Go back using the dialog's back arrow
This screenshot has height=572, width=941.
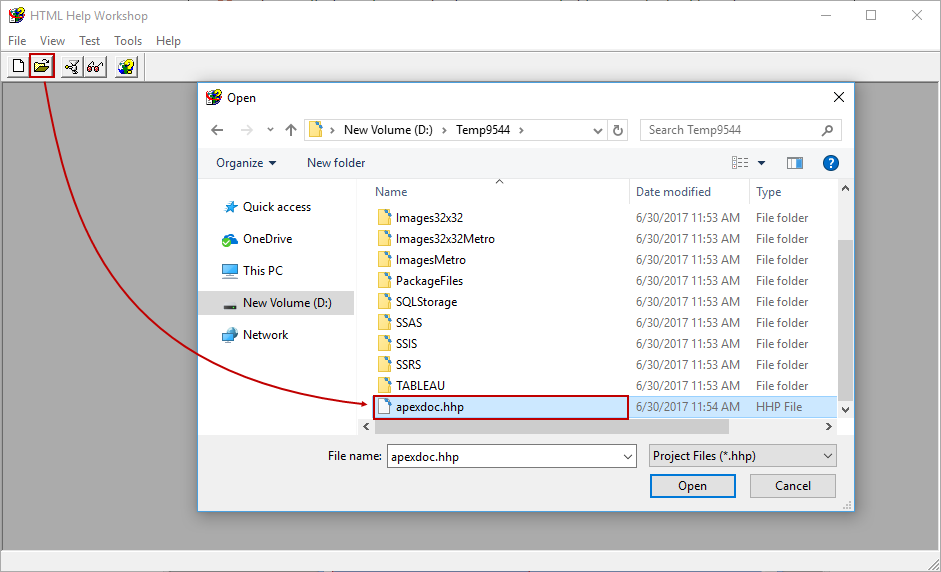[217, 130]
